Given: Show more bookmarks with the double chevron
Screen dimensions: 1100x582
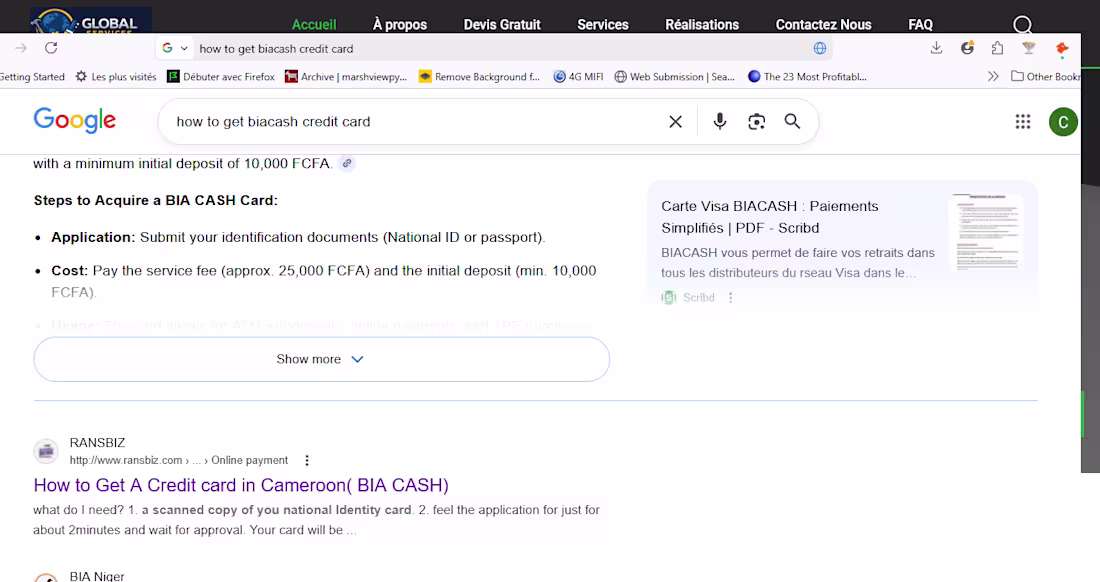Looking at the screenshot, I should click(993, 76).
